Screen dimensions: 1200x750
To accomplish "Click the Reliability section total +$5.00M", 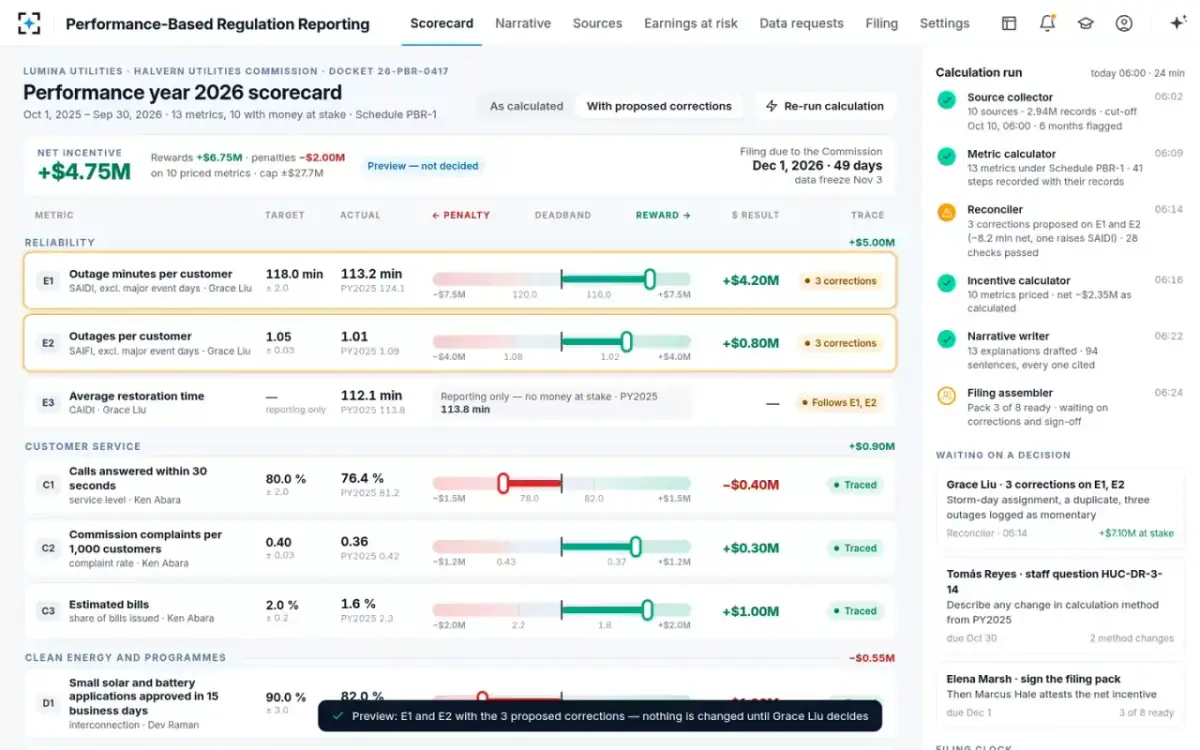I will (871, 242).
